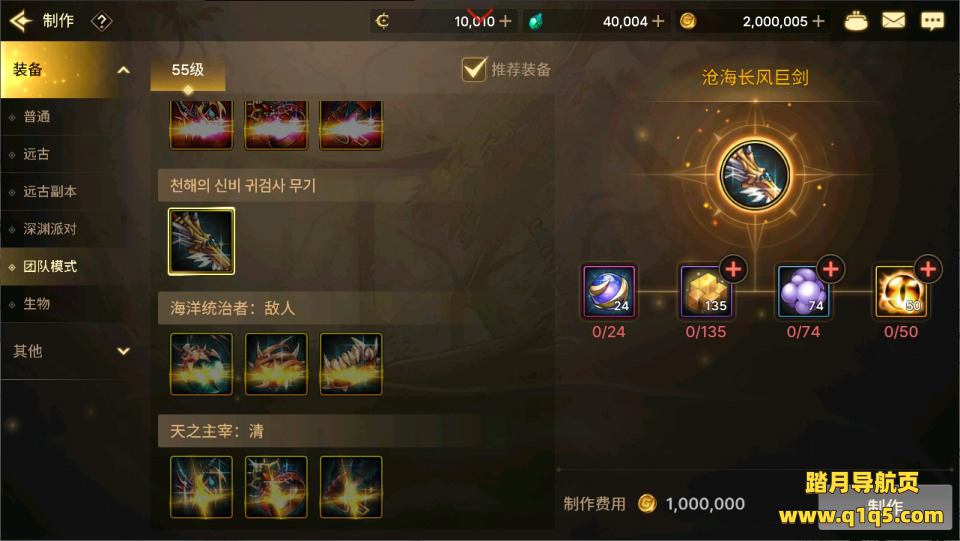Add green gems with plus button
Image resolution: width=960 pixels, height=541 pixels.
coord(658,21)
